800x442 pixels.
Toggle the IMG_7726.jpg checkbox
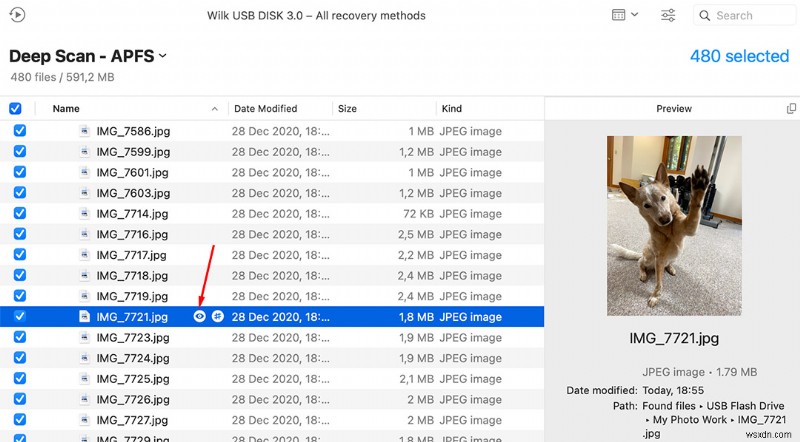[x=20, y=399]
